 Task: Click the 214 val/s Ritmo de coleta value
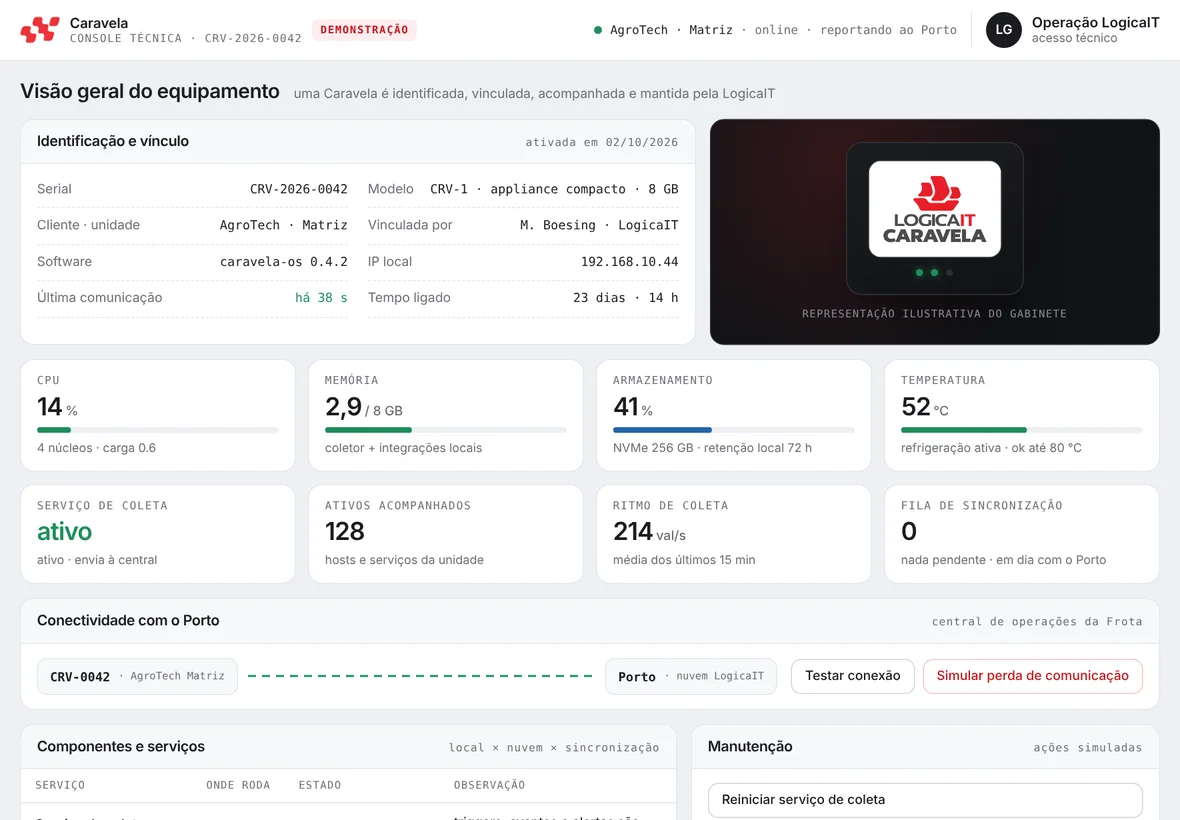click(x=649, y=532)
